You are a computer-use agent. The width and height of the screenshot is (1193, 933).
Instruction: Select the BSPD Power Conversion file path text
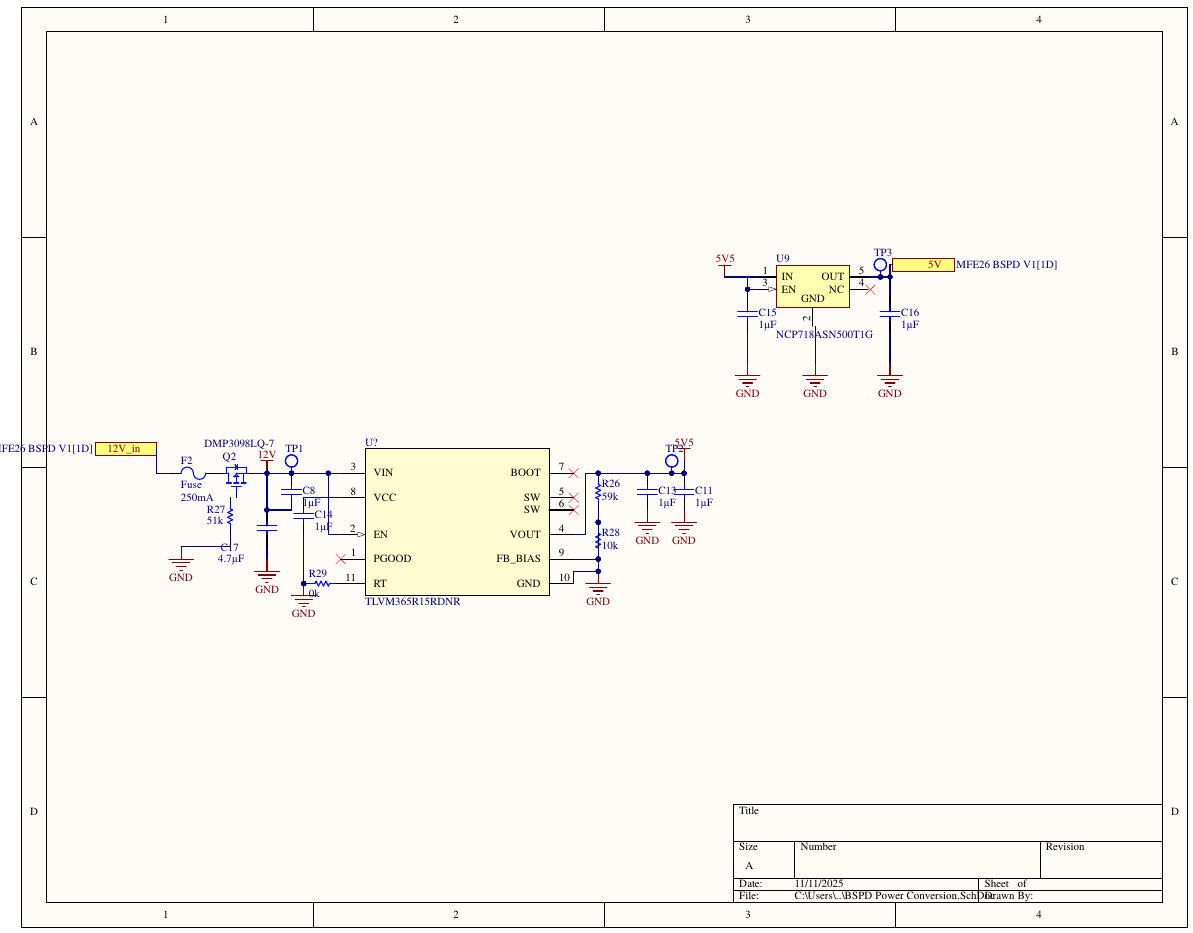point(893,896)
